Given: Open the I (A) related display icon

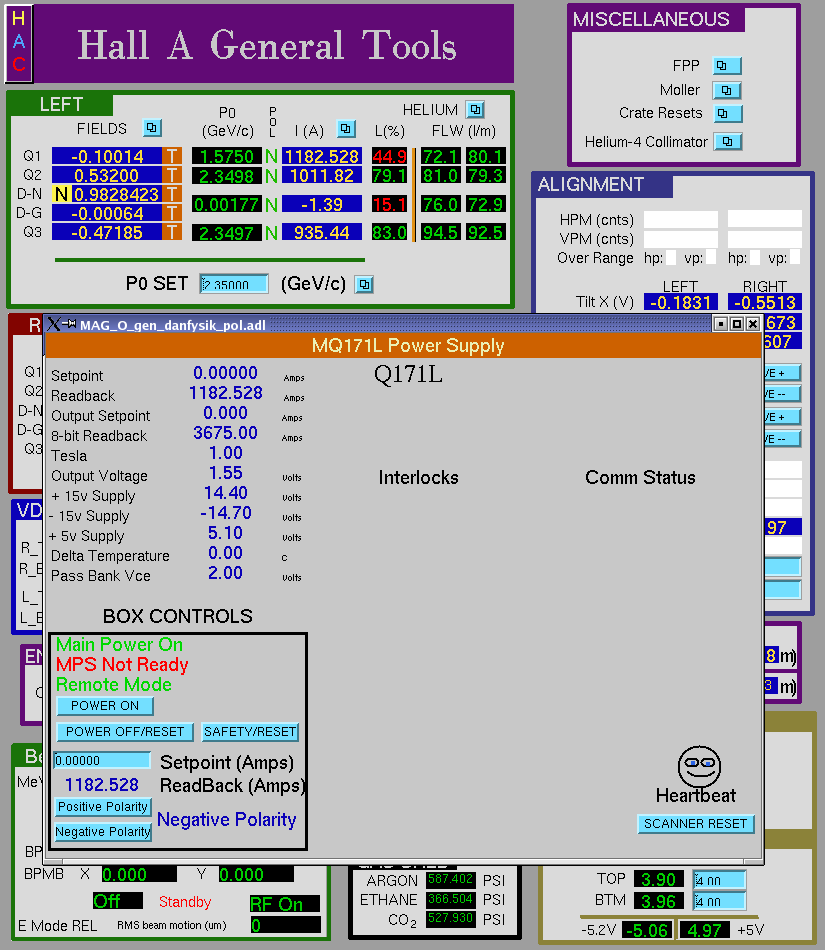Looking at the screenshot, I should [346, 128].
